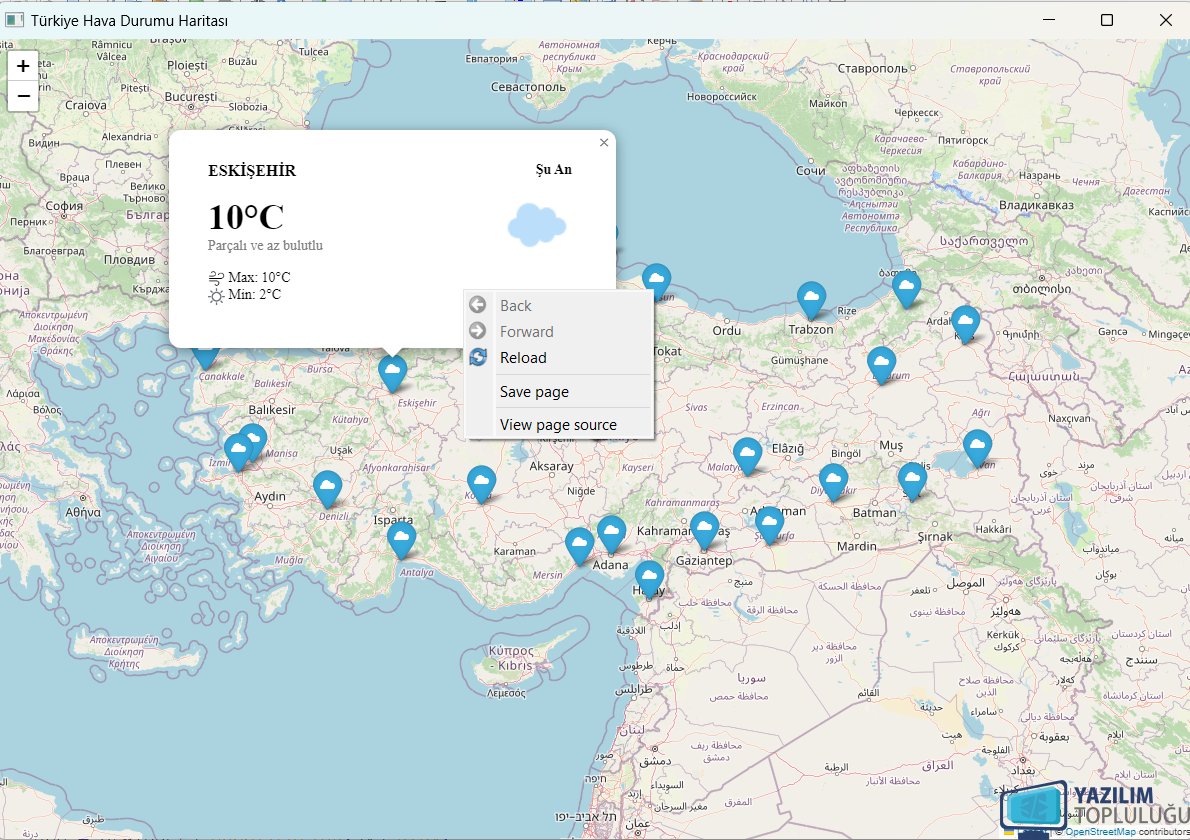Select View page source menu entry
This screenshot has height=840, width=1190.
click(559, 425)
